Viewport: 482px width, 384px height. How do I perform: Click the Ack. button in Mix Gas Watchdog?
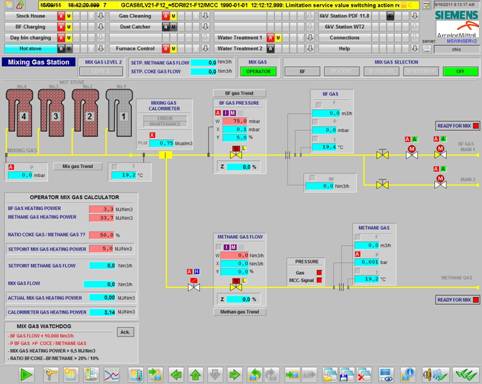click(125, 332)
